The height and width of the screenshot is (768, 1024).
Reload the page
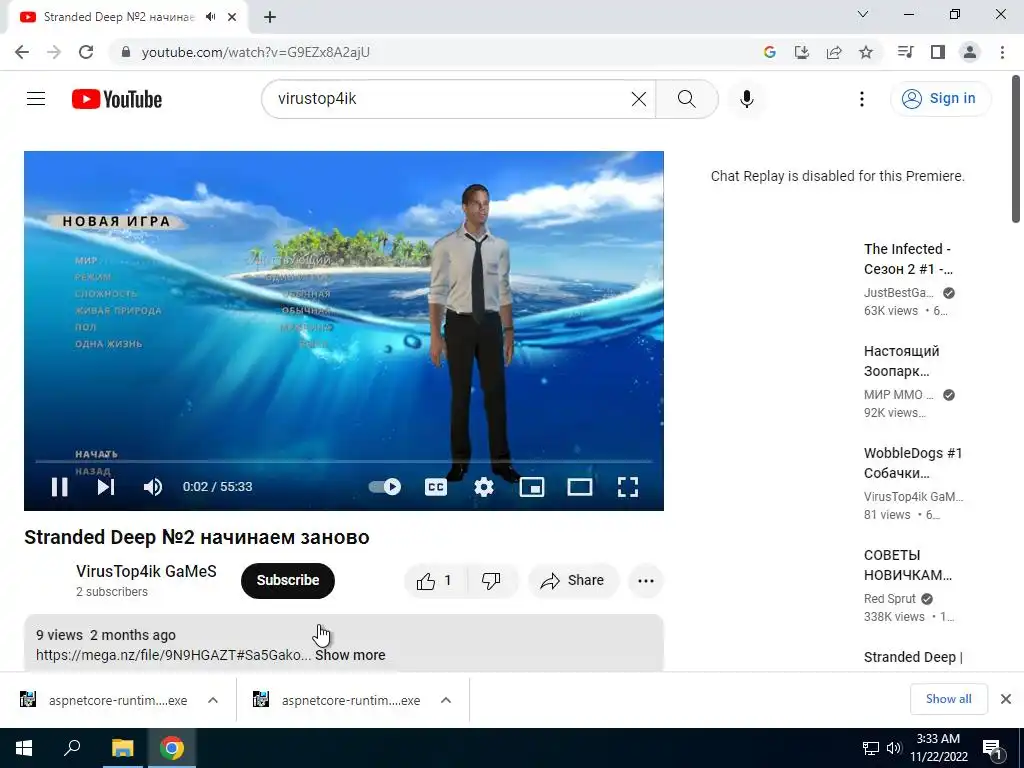[86, 52]
